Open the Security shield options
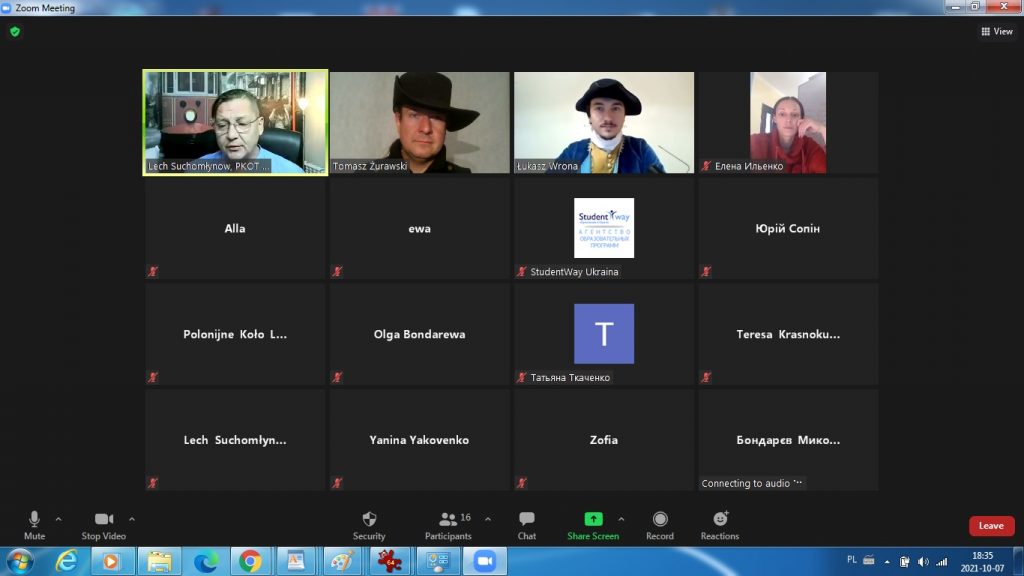Viewport: 1024px width, 576px height. tap(369, 524)
